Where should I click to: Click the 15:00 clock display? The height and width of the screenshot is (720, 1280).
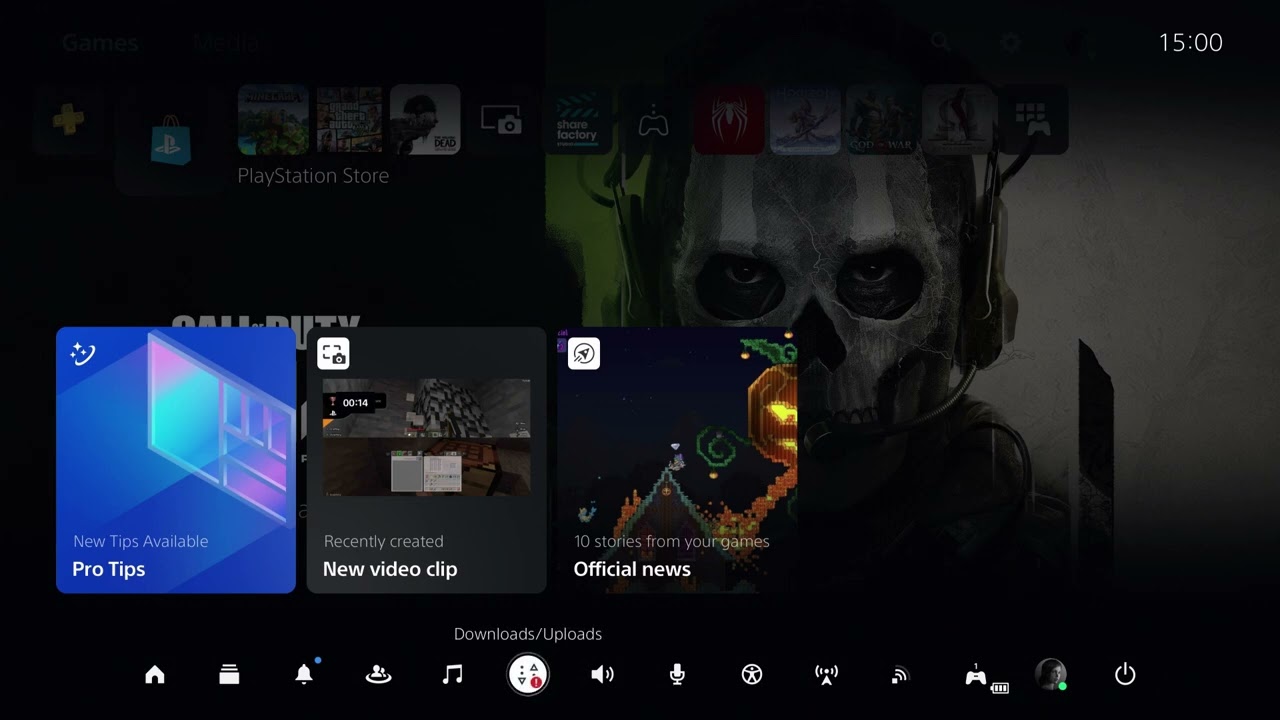click(1190, 42)
